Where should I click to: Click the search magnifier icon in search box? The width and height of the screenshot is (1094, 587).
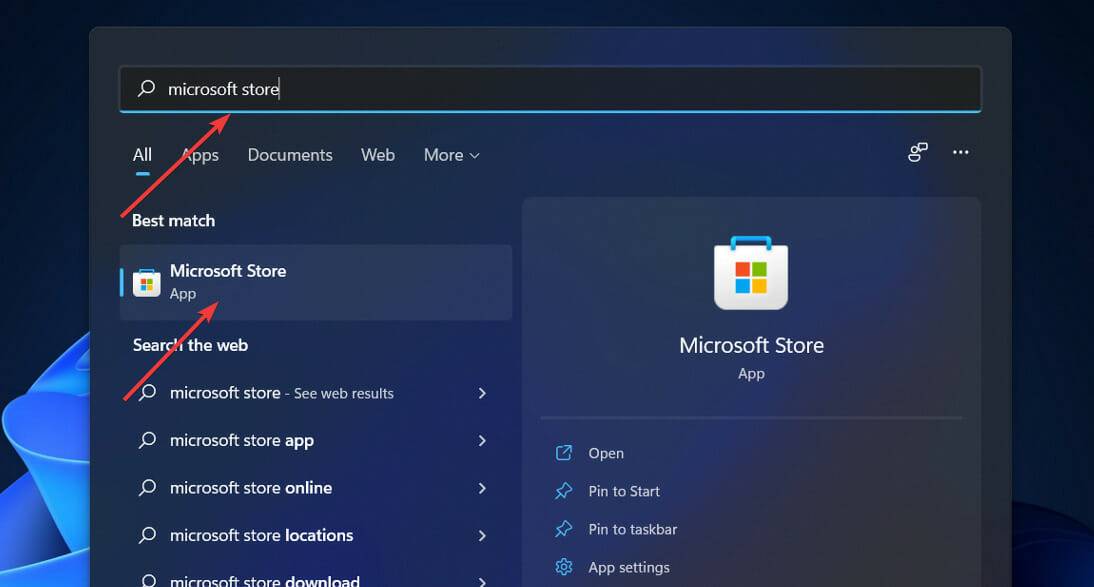(147, 88)
